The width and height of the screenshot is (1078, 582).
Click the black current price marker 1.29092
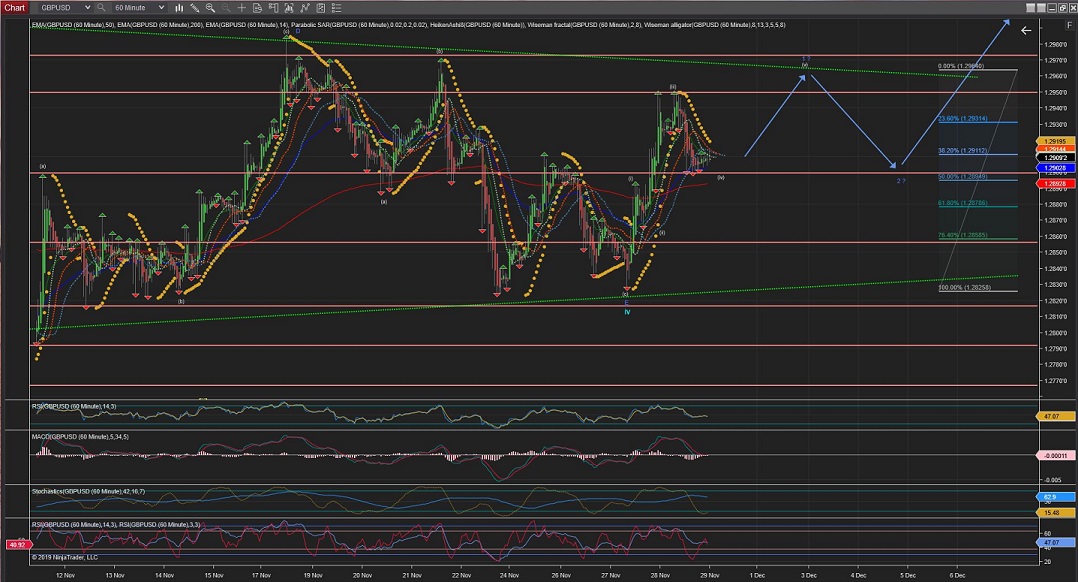tap(1055, 157)
